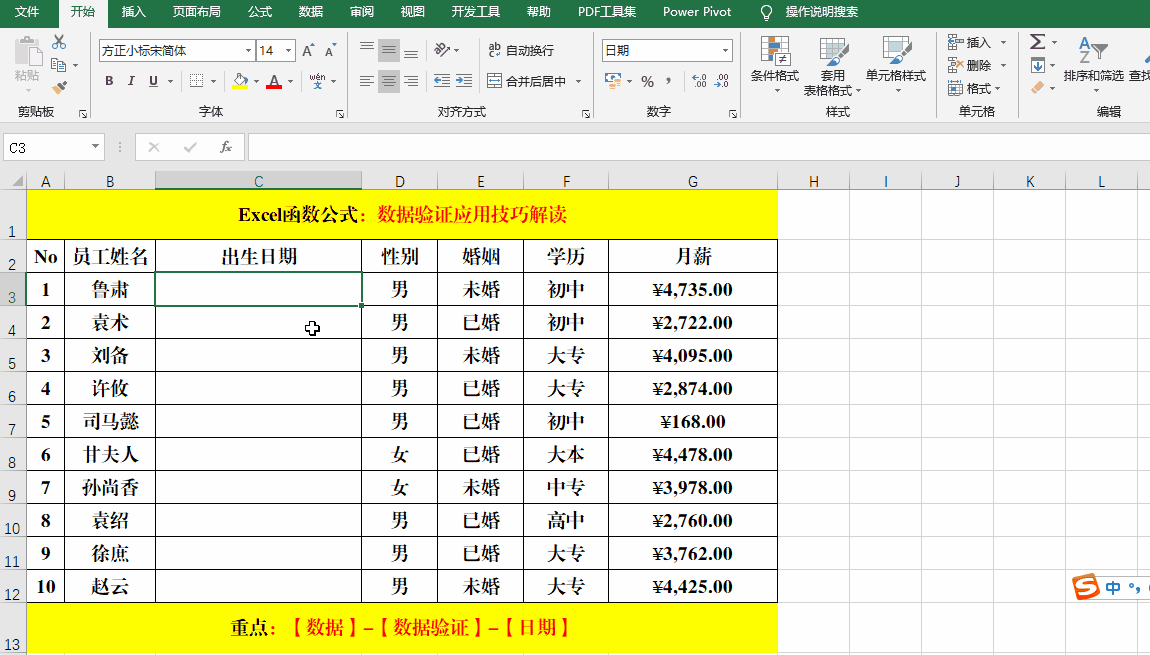The height and width of the screenshot is (655, 1150).
Task: Apply yellow fill color bucket
Action: (x=240, y=81)
